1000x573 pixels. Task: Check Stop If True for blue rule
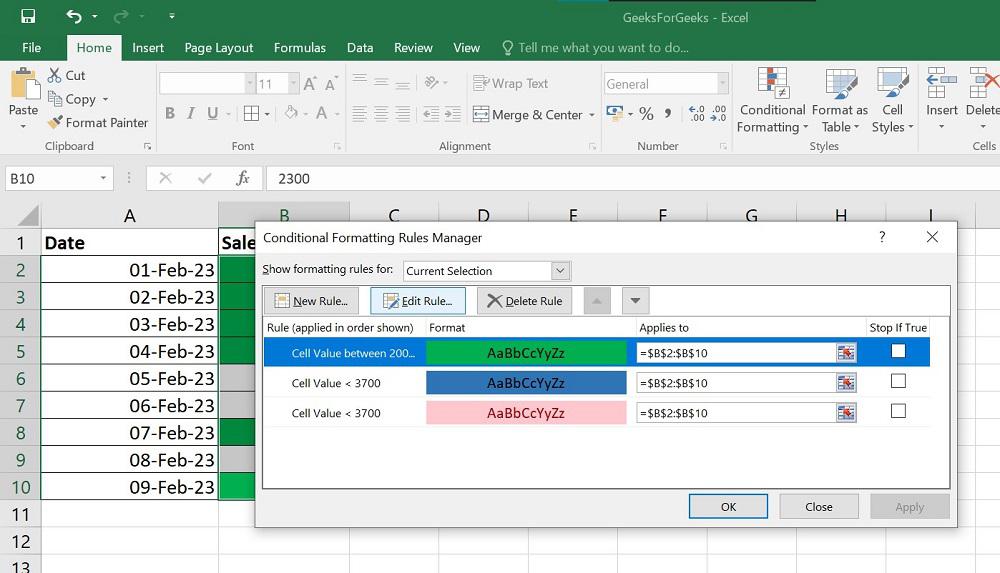coord(898,381)
